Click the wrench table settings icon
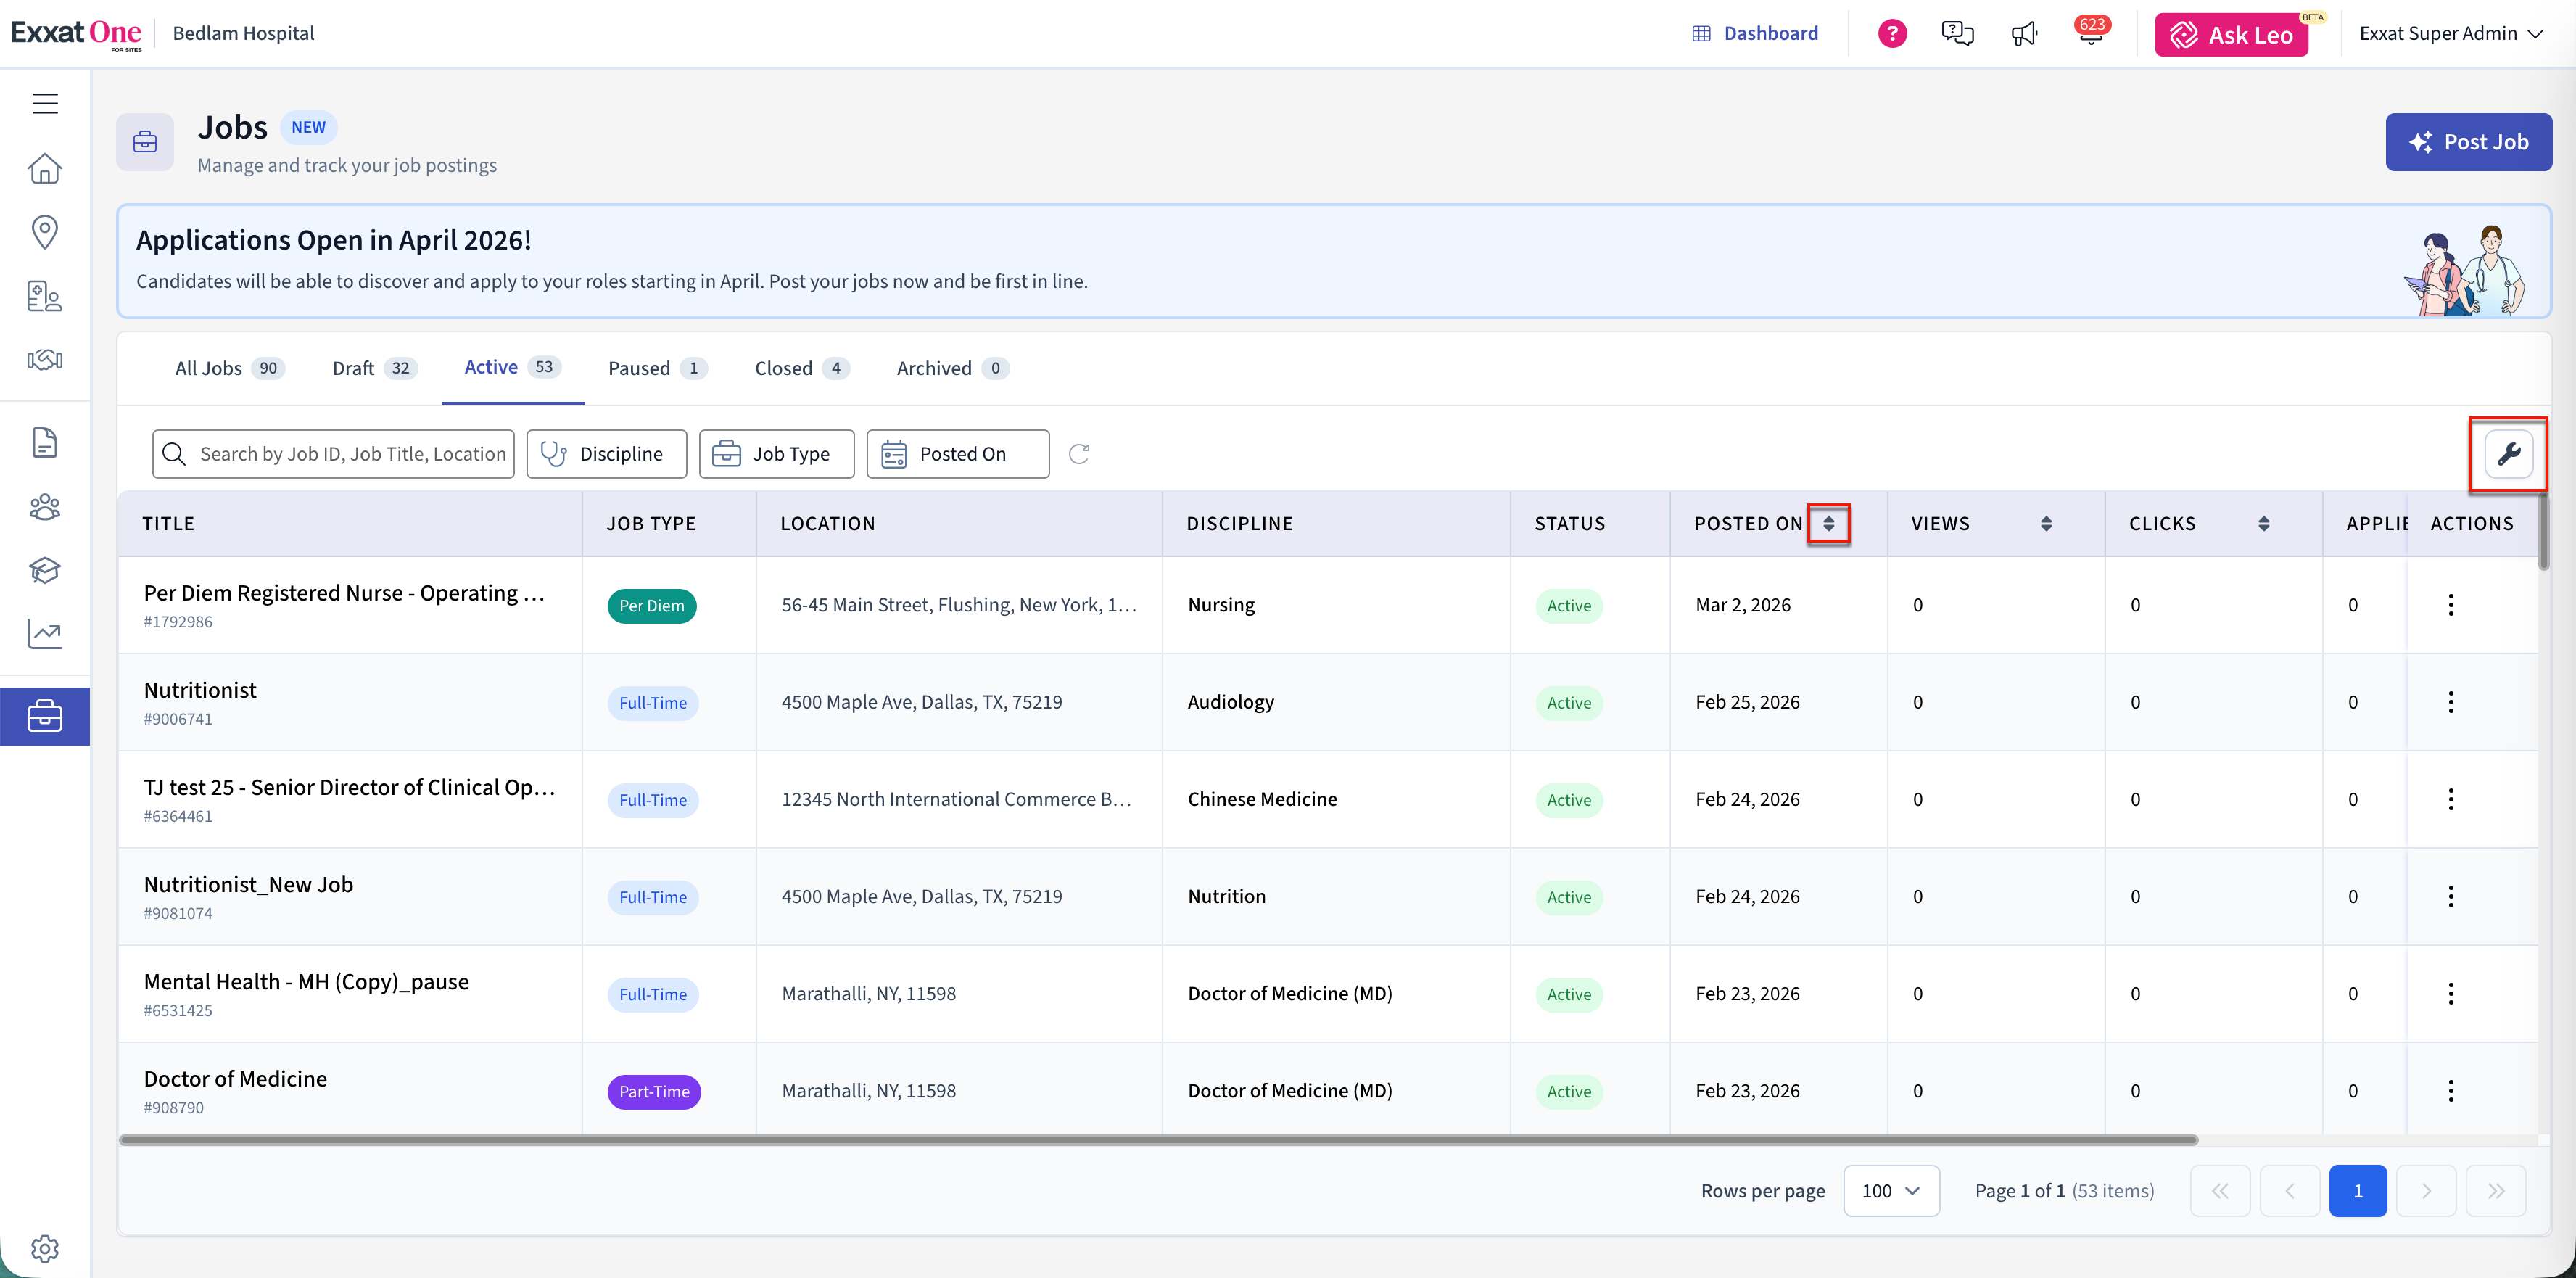Viewport: 2576px width, 1278px height. click(x=2508, y=454)
